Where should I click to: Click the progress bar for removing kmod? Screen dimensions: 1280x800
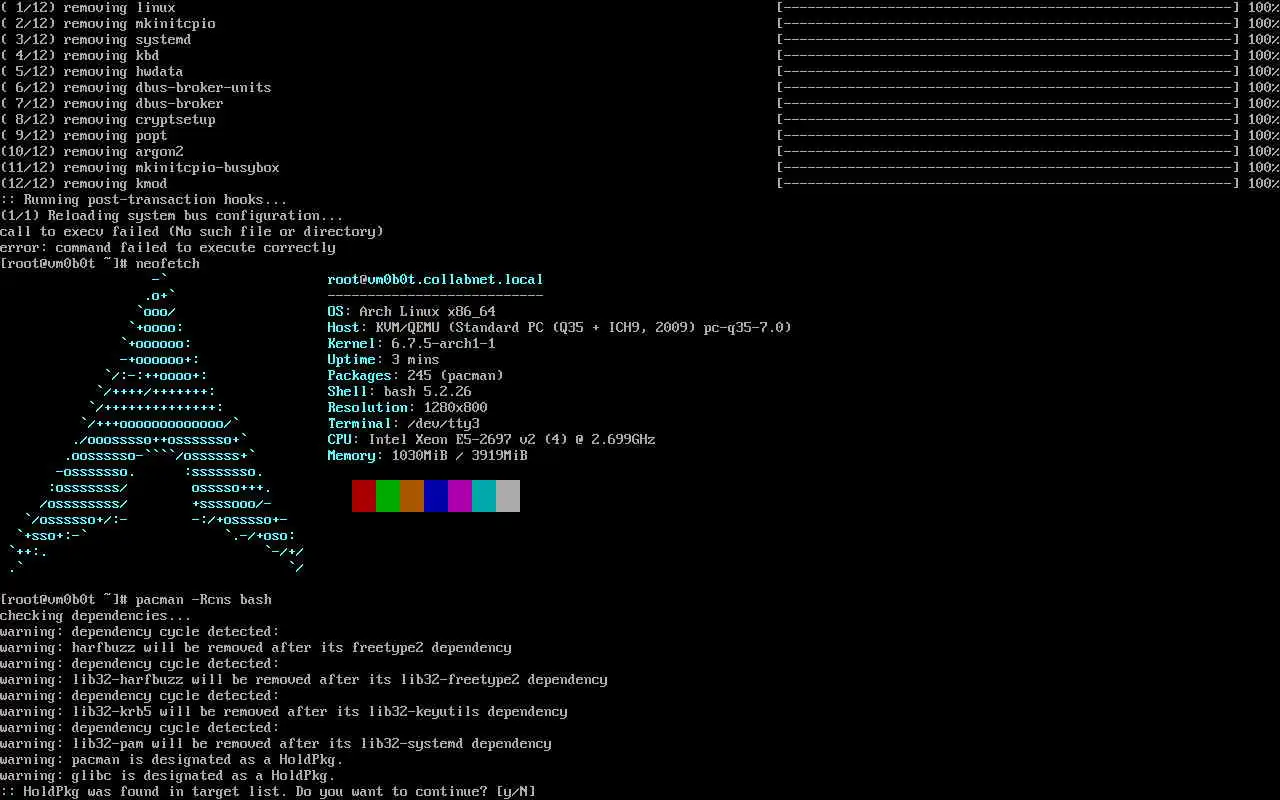[1008, 184]
